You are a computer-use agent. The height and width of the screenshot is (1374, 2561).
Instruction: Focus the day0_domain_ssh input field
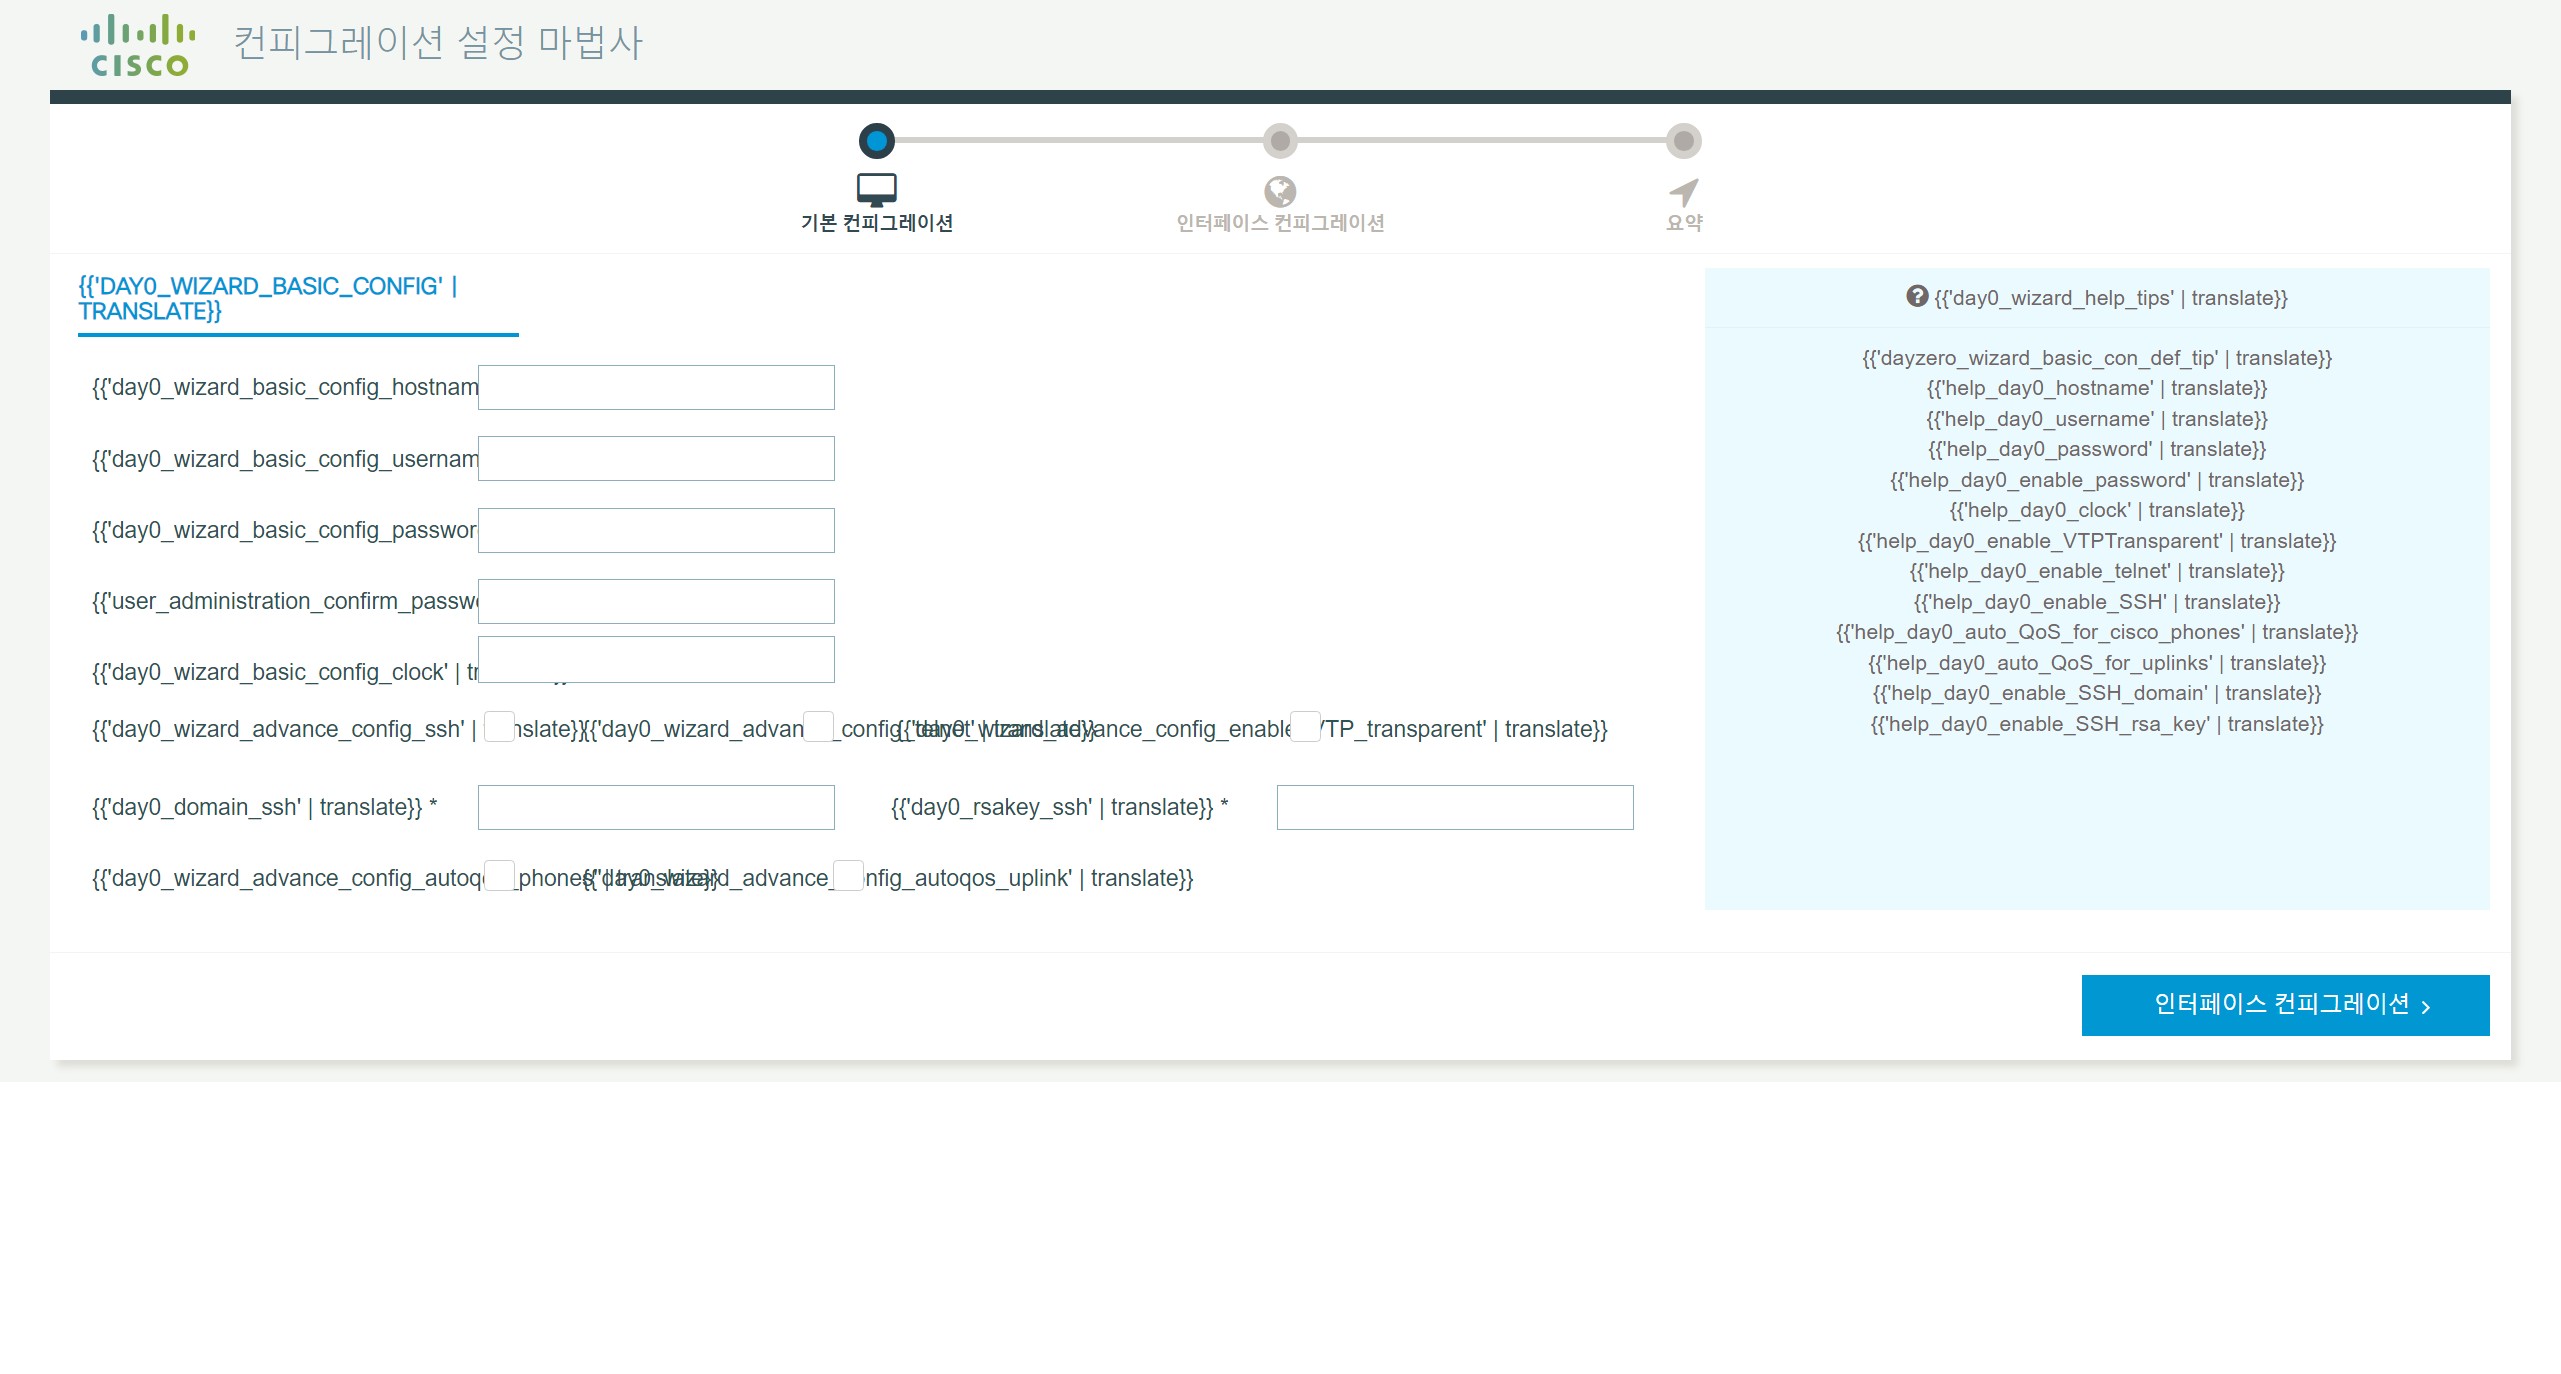click(x=656, y=807)
